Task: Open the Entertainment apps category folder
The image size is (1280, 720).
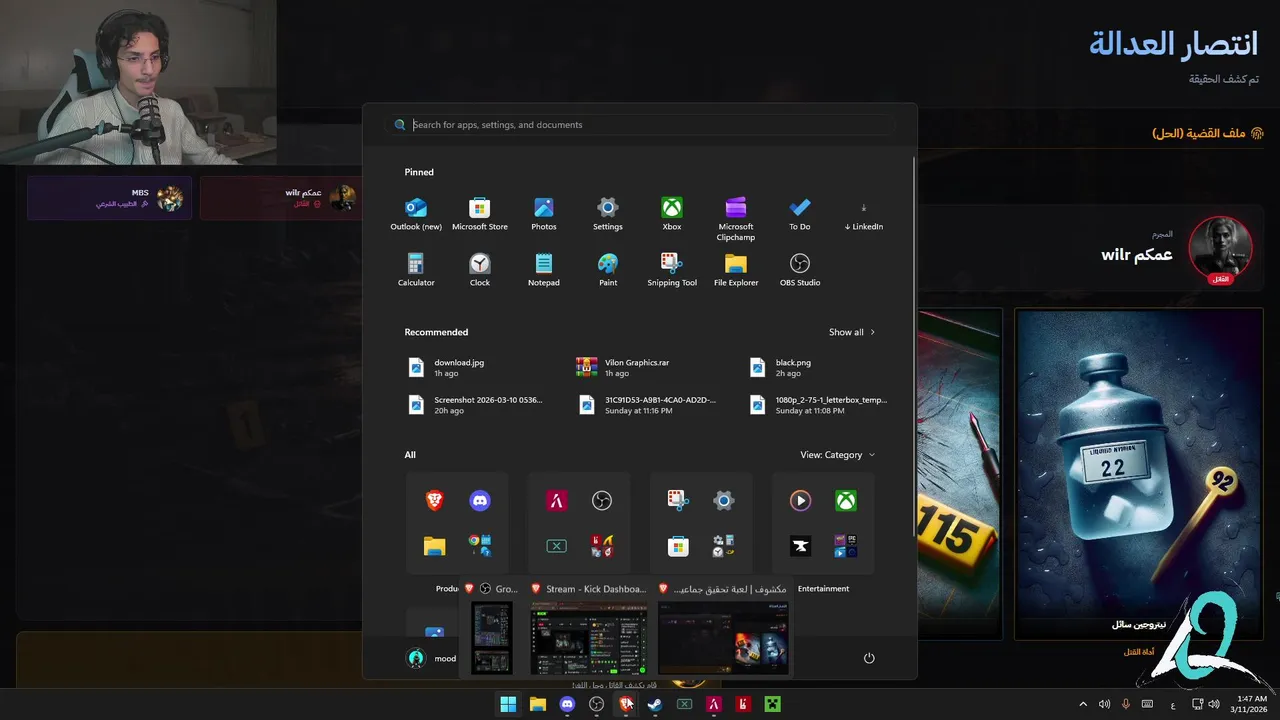Action: (823, 523)
